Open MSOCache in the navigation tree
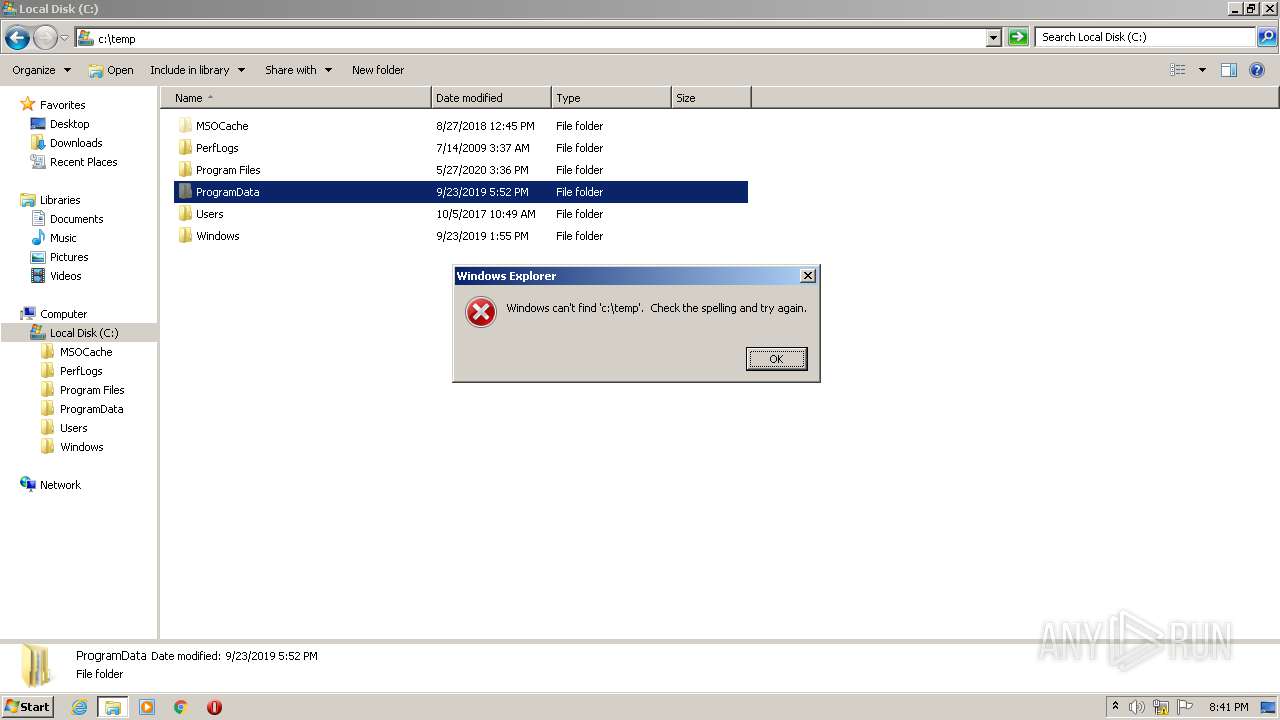The width and height of the screenshot is (1280, 720). (x=86, y=352)
